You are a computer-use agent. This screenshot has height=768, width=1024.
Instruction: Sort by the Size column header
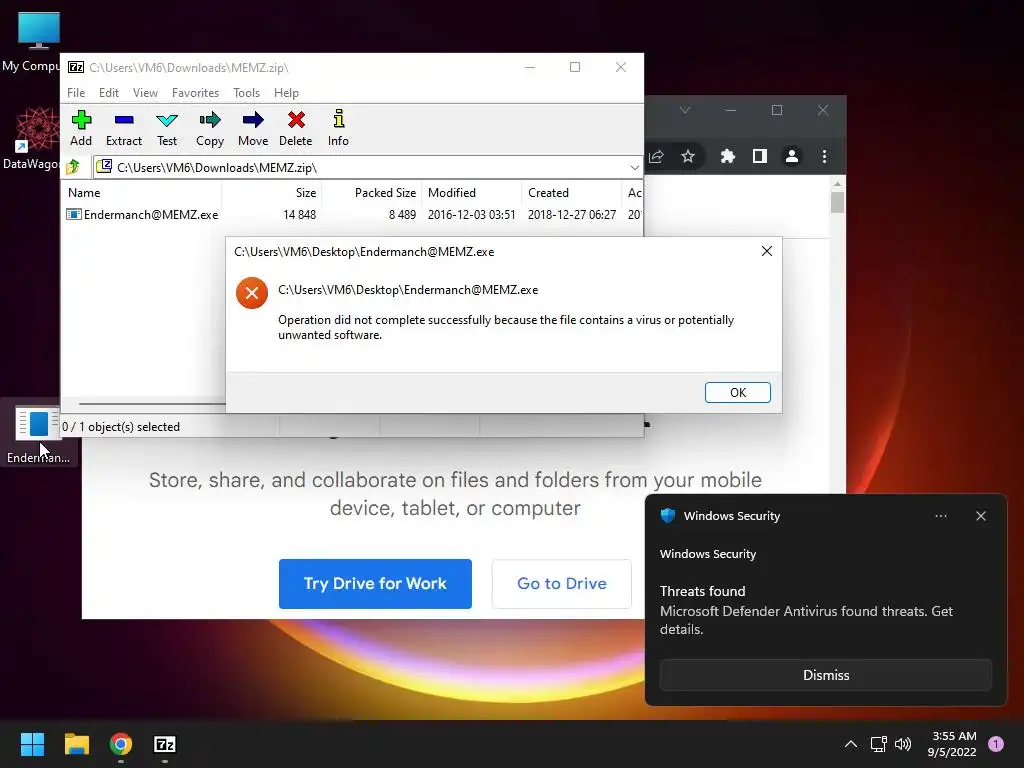coord(272,193)
